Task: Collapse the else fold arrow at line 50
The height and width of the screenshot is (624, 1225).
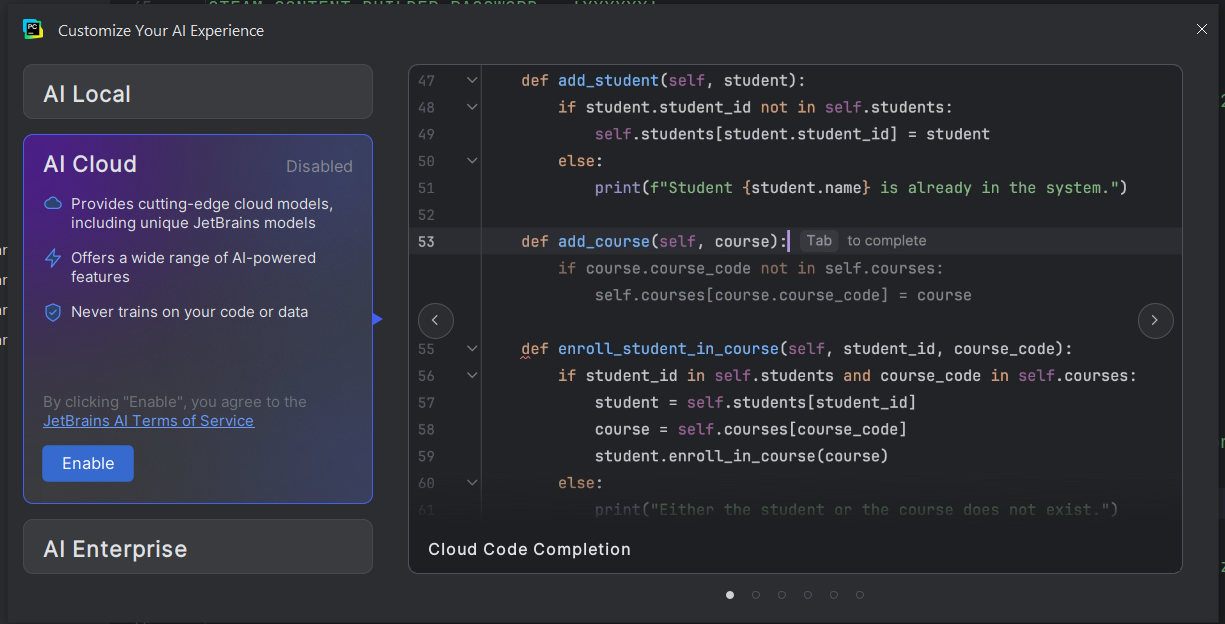Action: [472, 161]
